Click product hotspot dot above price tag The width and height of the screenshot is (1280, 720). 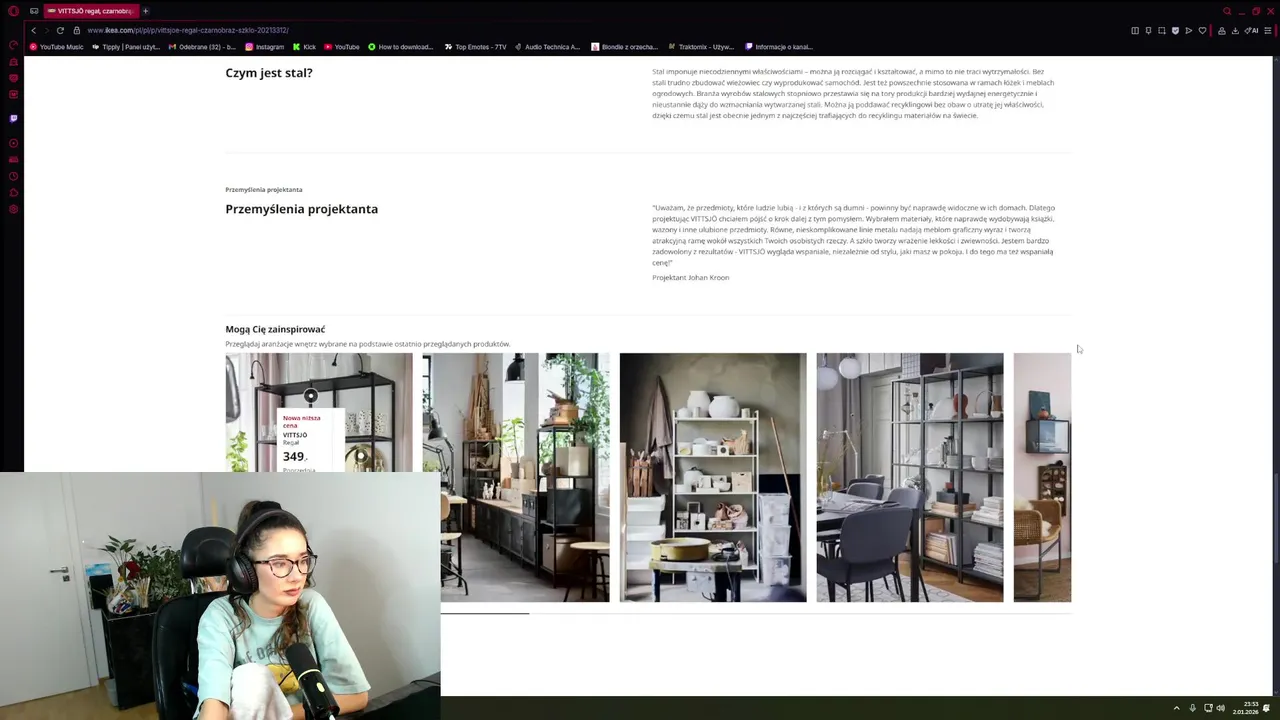311,396
